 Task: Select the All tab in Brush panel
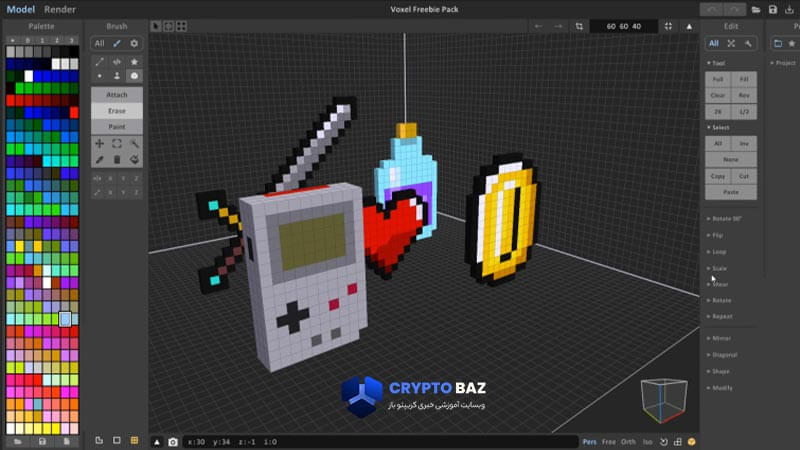(99, 43)
